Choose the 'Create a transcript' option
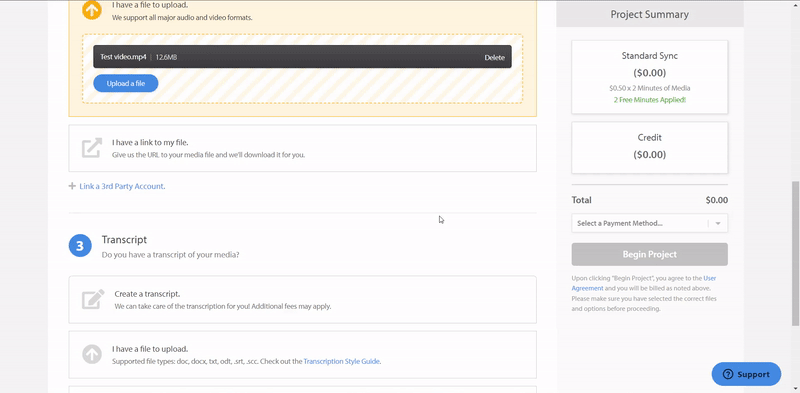The image size is (800, 393). pyautogui.click(x=303, y=300)
